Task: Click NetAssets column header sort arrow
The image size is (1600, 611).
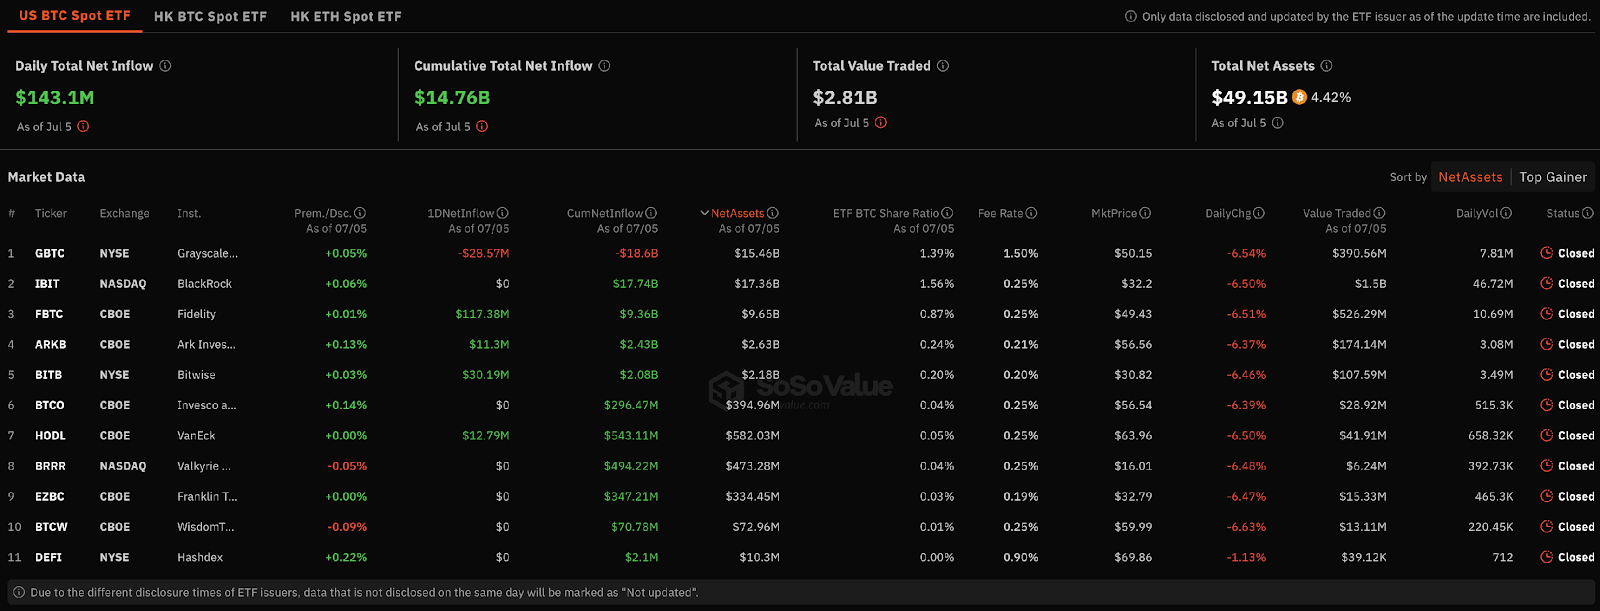Action: 704,213
